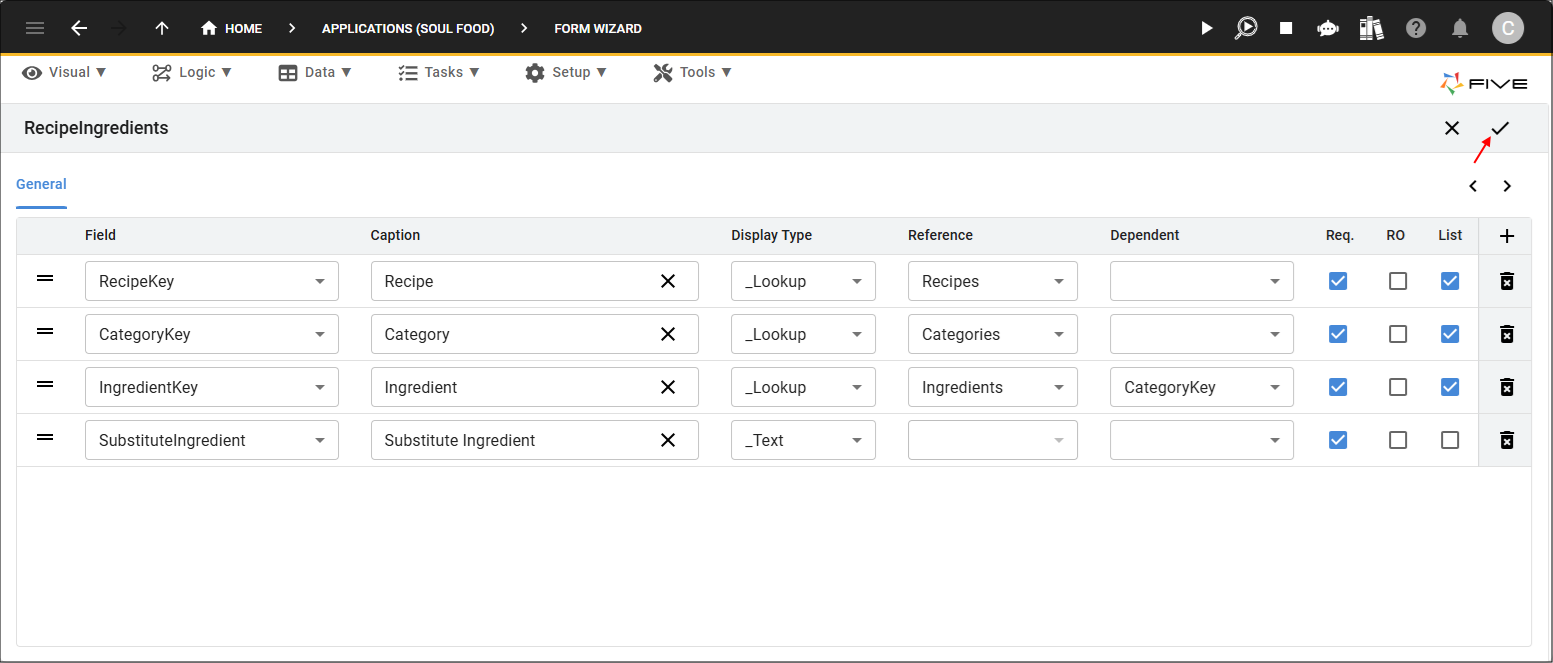Enable List for SubstituteIngredient
This screenshot has width=1553, height=663.
coord(1450,440)
